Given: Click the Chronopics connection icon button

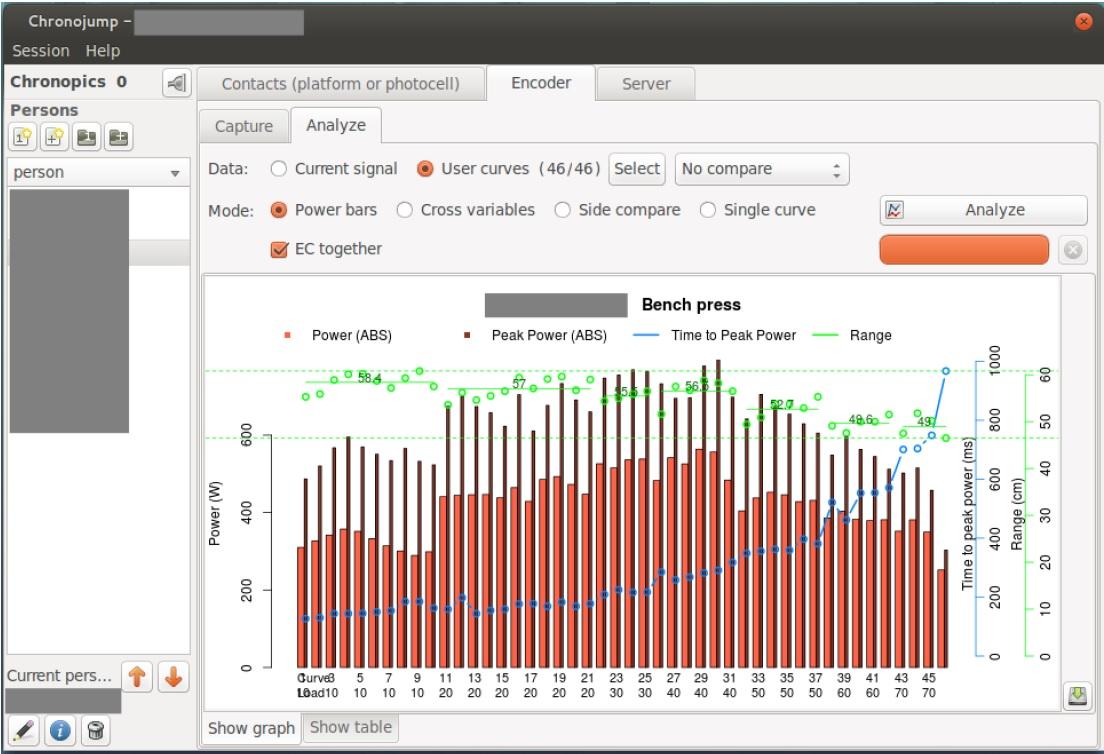Looking at the screenshot, I should coord(175,84).
